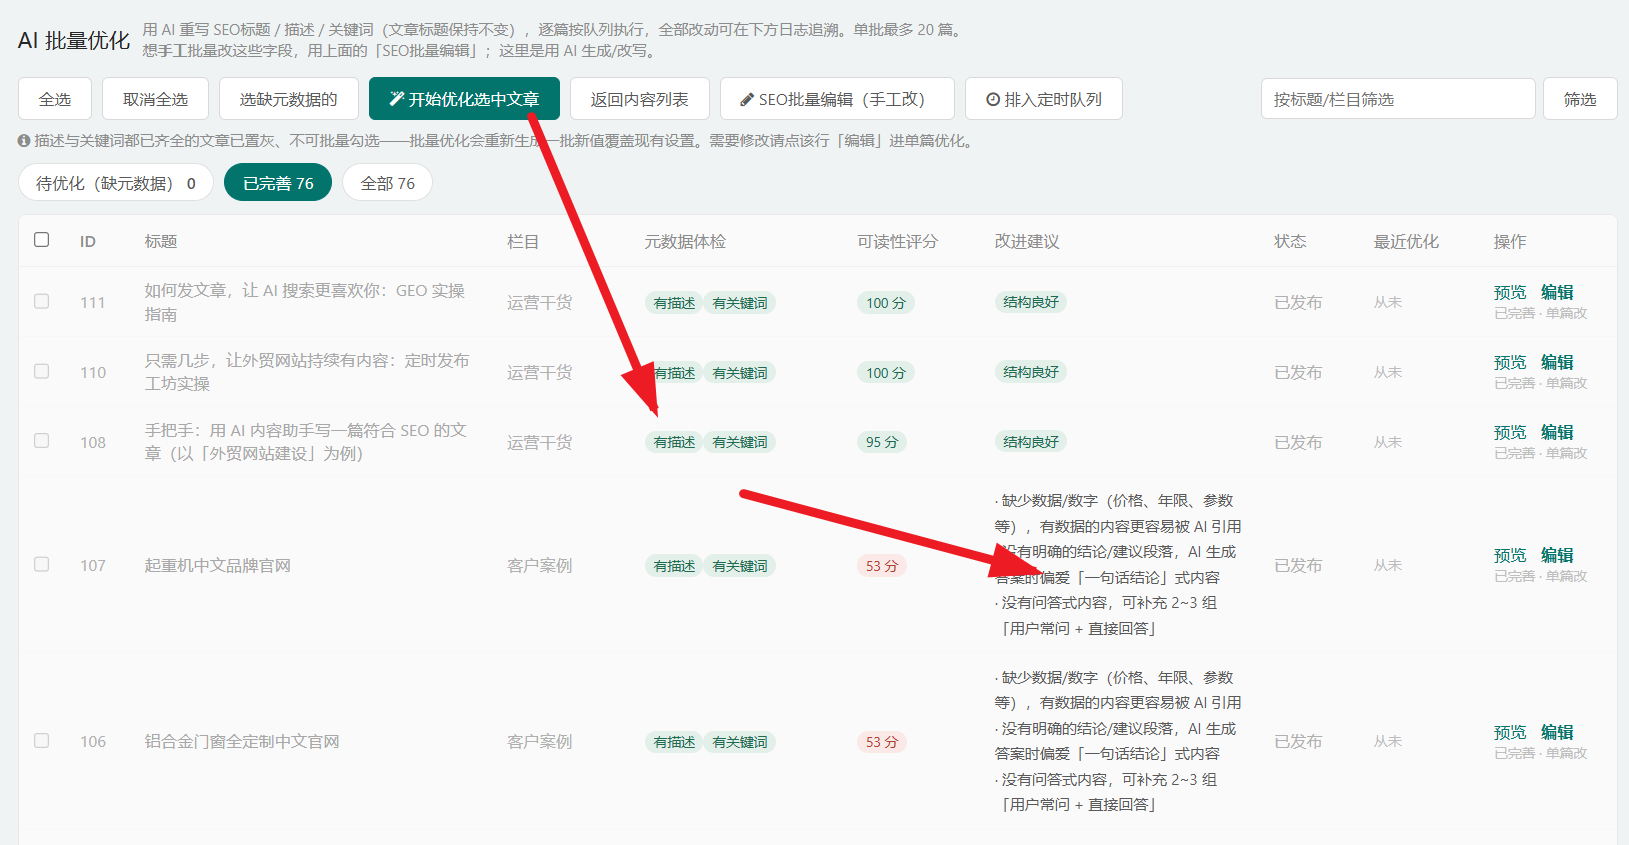Switch to the 待优化（缺元数据）tab

pos(116,183)
